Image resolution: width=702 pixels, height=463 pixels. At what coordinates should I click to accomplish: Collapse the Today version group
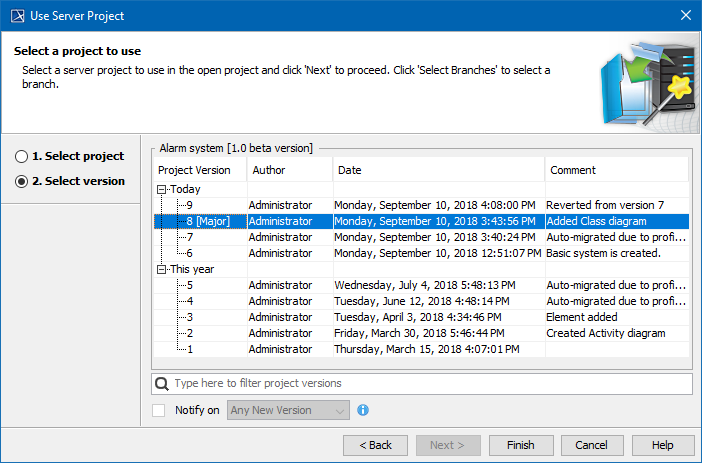[162, 189]
